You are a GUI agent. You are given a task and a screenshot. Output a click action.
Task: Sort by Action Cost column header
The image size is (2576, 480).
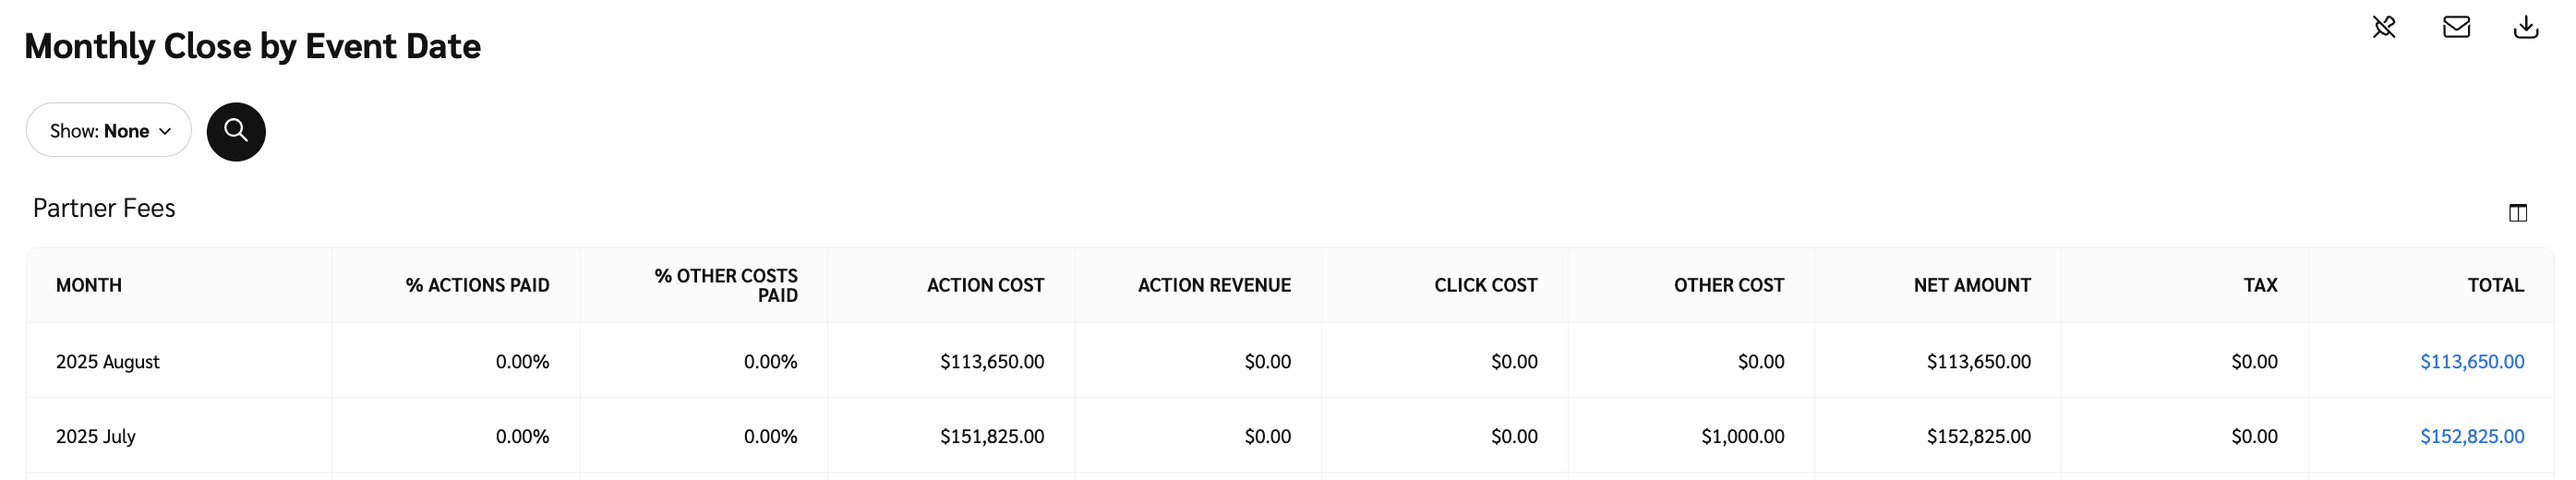coord(985,285)
